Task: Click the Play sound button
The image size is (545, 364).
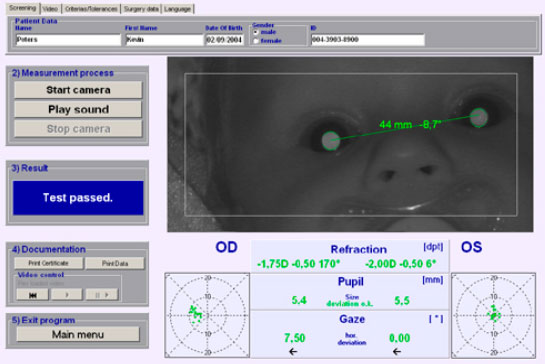Action: coord(78,110)
